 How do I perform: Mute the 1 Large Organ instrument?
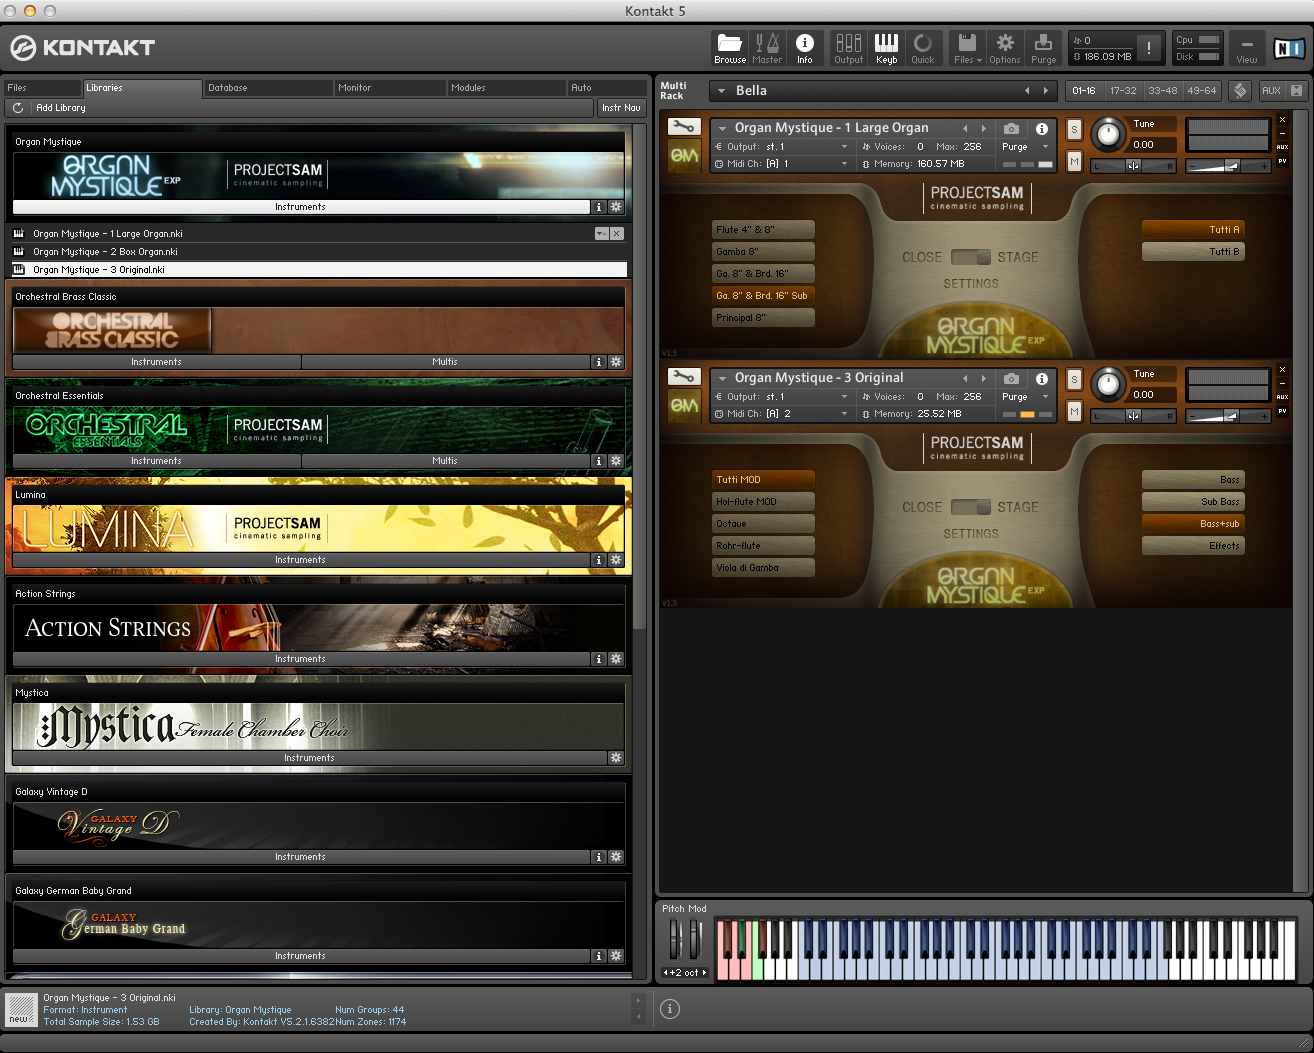click(x=1074, y=161)
